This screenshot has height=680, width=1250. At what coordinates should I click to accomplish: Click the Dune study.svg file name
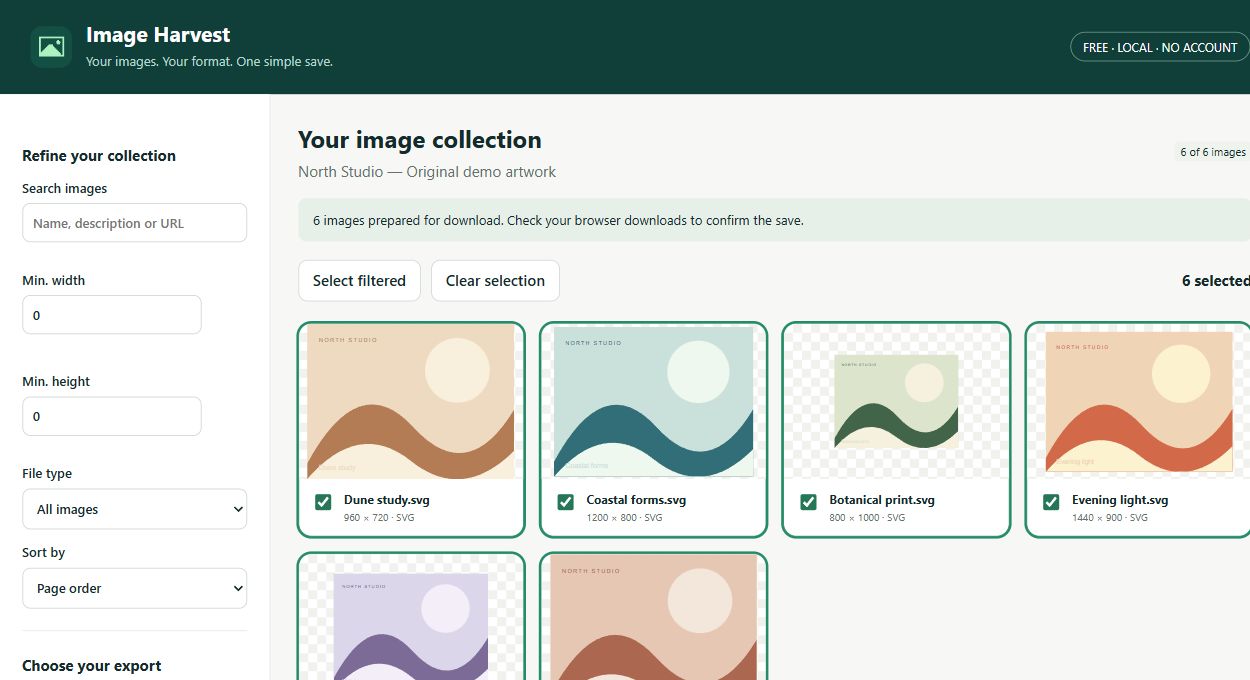click(387, 500)
